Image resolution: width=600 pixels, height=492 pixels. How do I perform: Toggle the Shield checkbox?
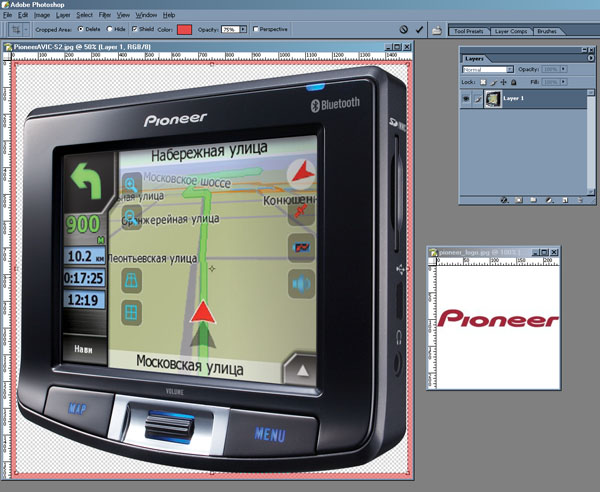(x=135, y=29)
